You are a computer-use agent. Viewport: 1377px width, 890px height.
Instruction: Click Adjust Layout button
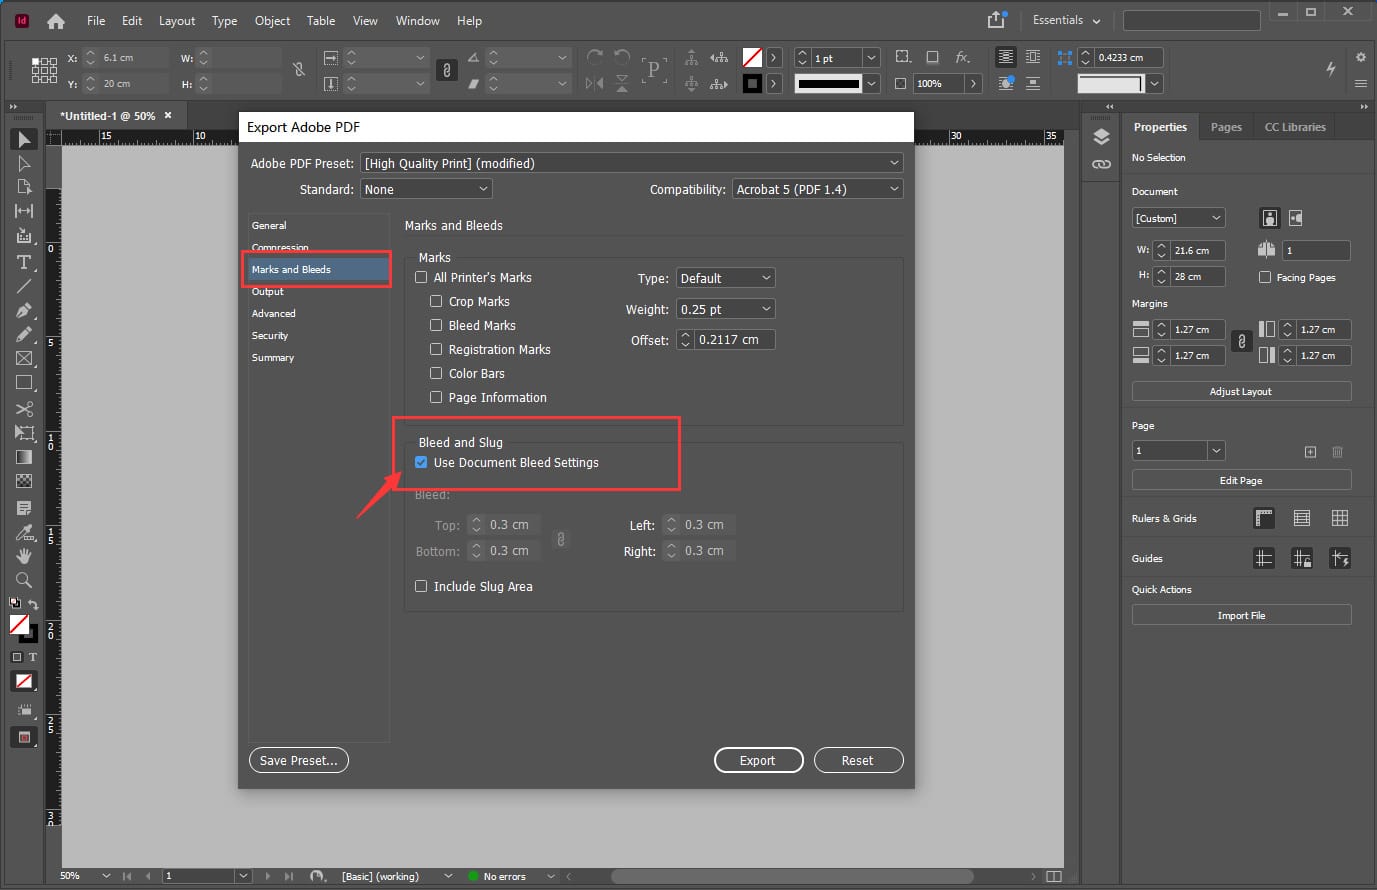pyautogui.click(x=1241, y=391)
